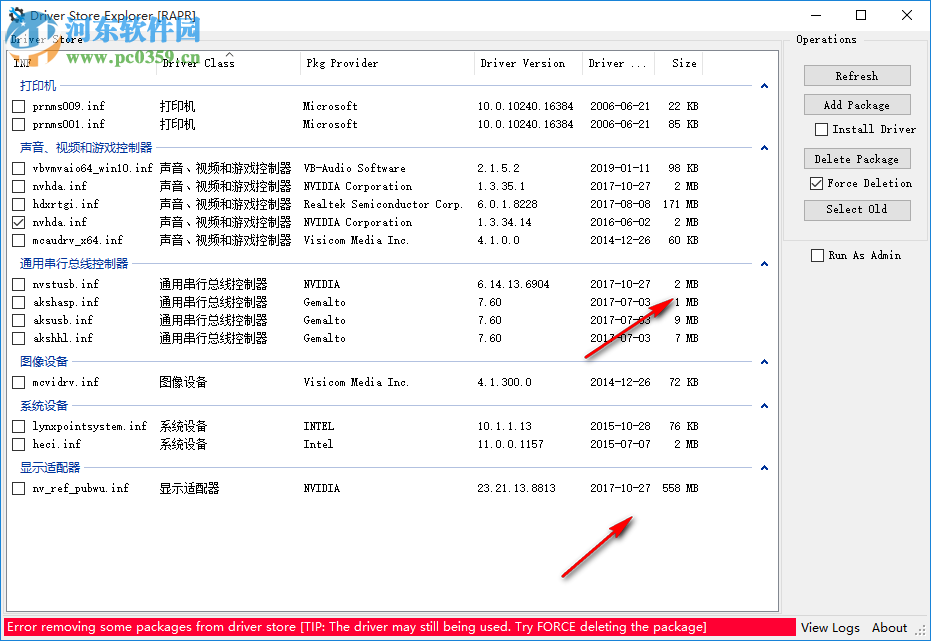Click the resize grip in status bar
The width and height of the screenshot is (931, 641).
[921, 631]
